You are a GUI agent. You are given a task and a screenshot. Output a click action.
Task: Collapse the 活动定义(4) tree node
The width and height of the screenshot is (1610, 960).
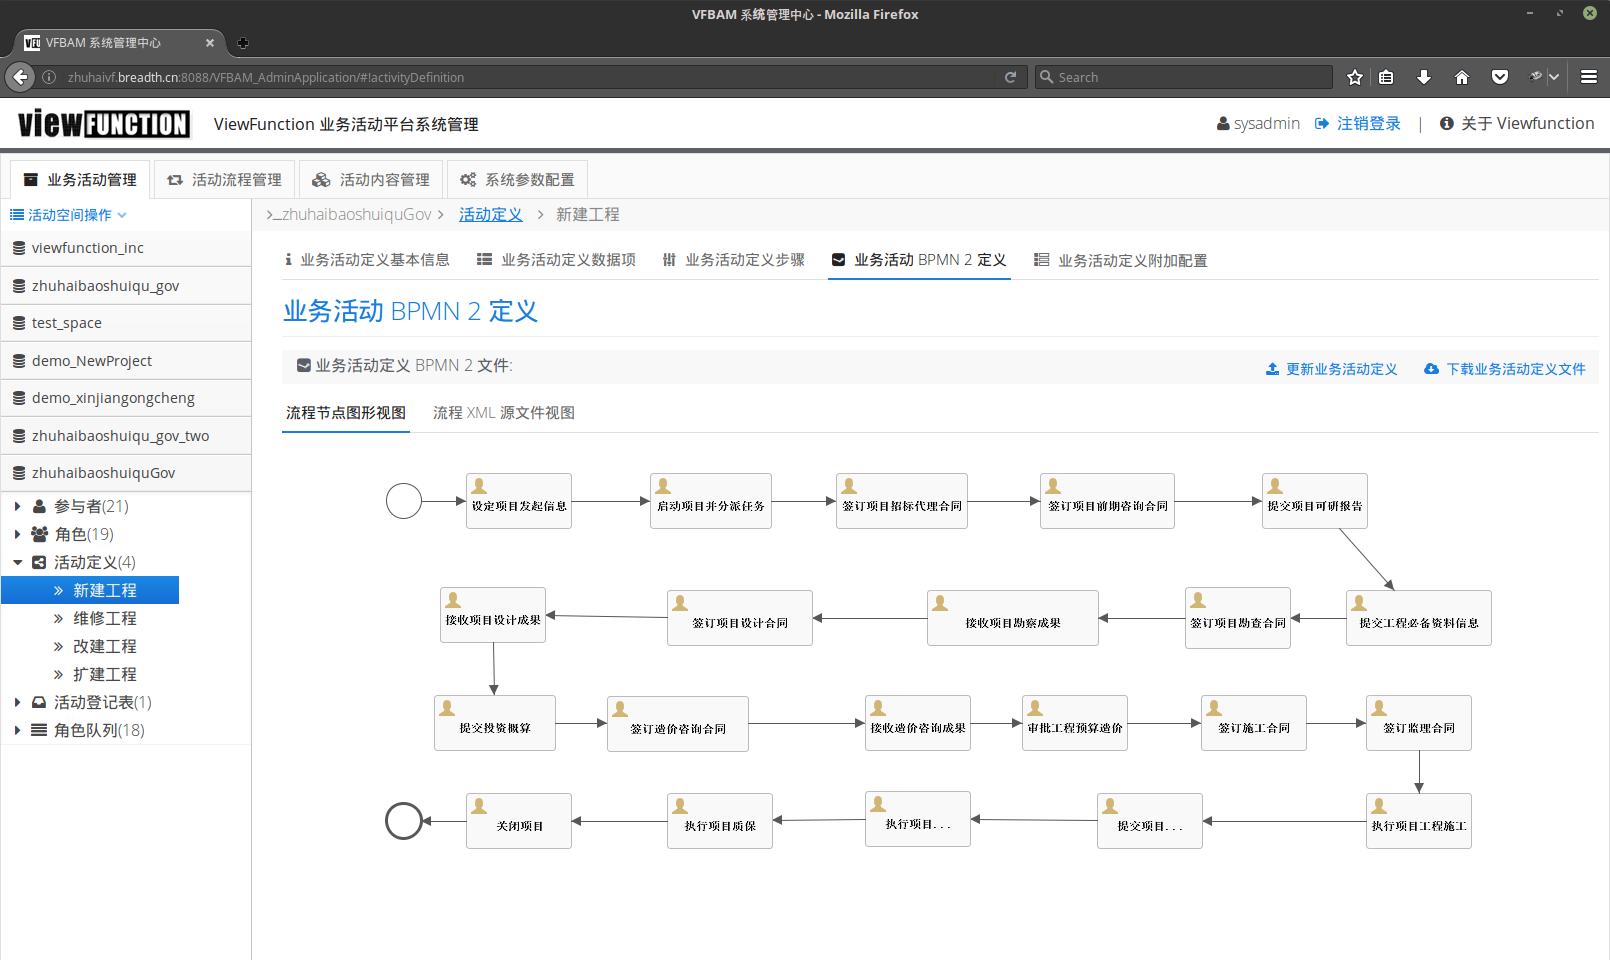(17, 562)
